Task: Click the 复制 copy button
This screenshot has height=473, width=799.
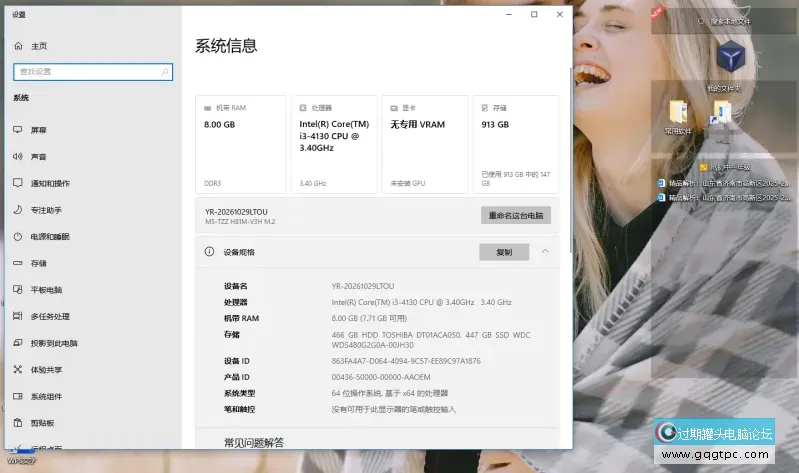Action: tap(504, 252)
